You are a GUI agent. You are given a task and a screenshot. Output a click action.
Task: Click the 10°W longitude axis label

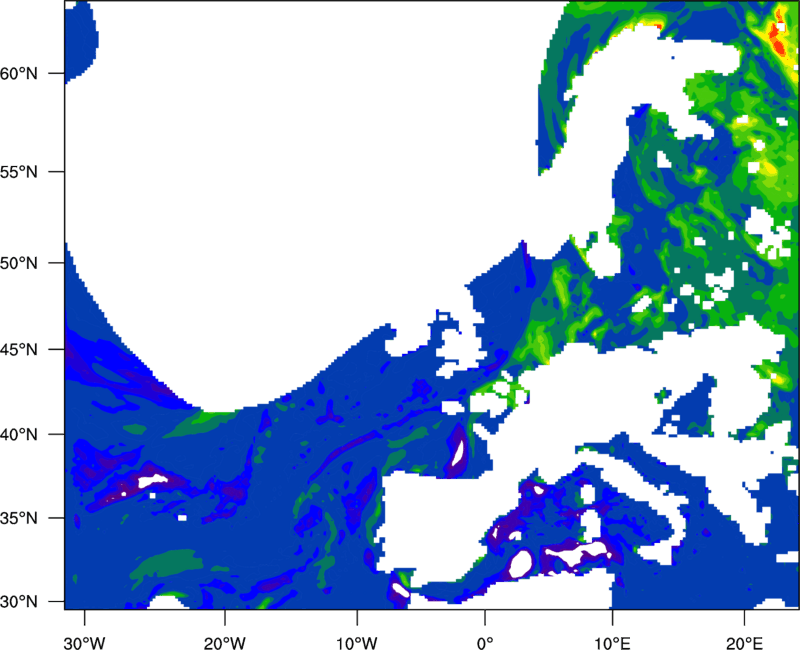pyautogui.click(x=357, y=643)
